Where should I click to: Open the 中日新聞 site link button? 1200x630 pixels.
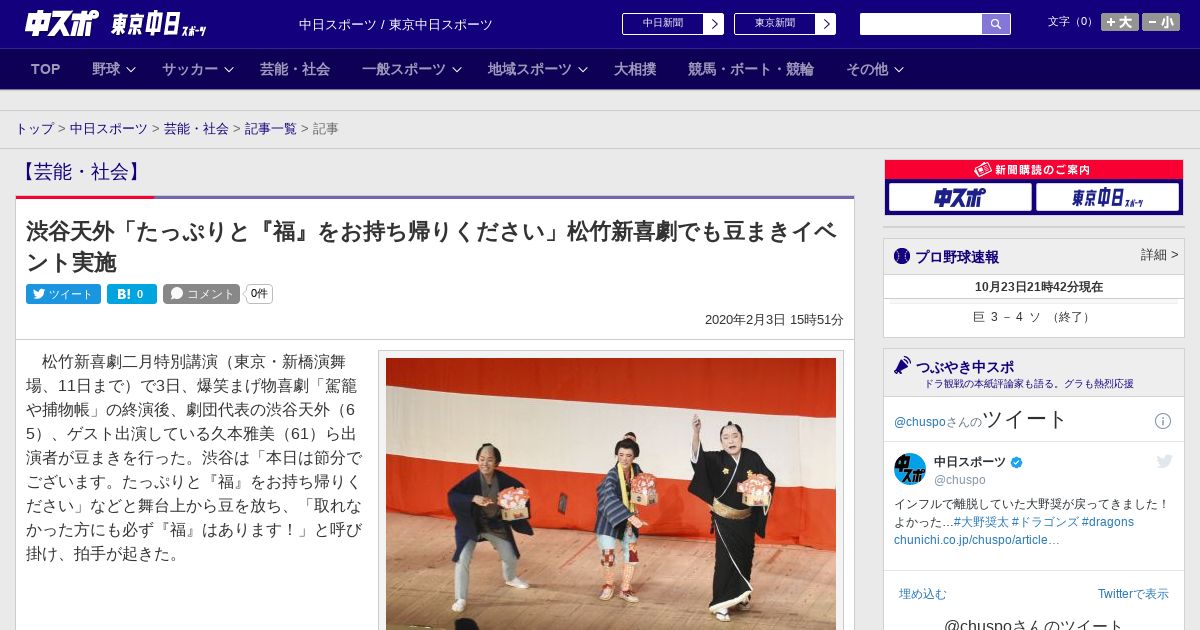[x=672, y=24]
